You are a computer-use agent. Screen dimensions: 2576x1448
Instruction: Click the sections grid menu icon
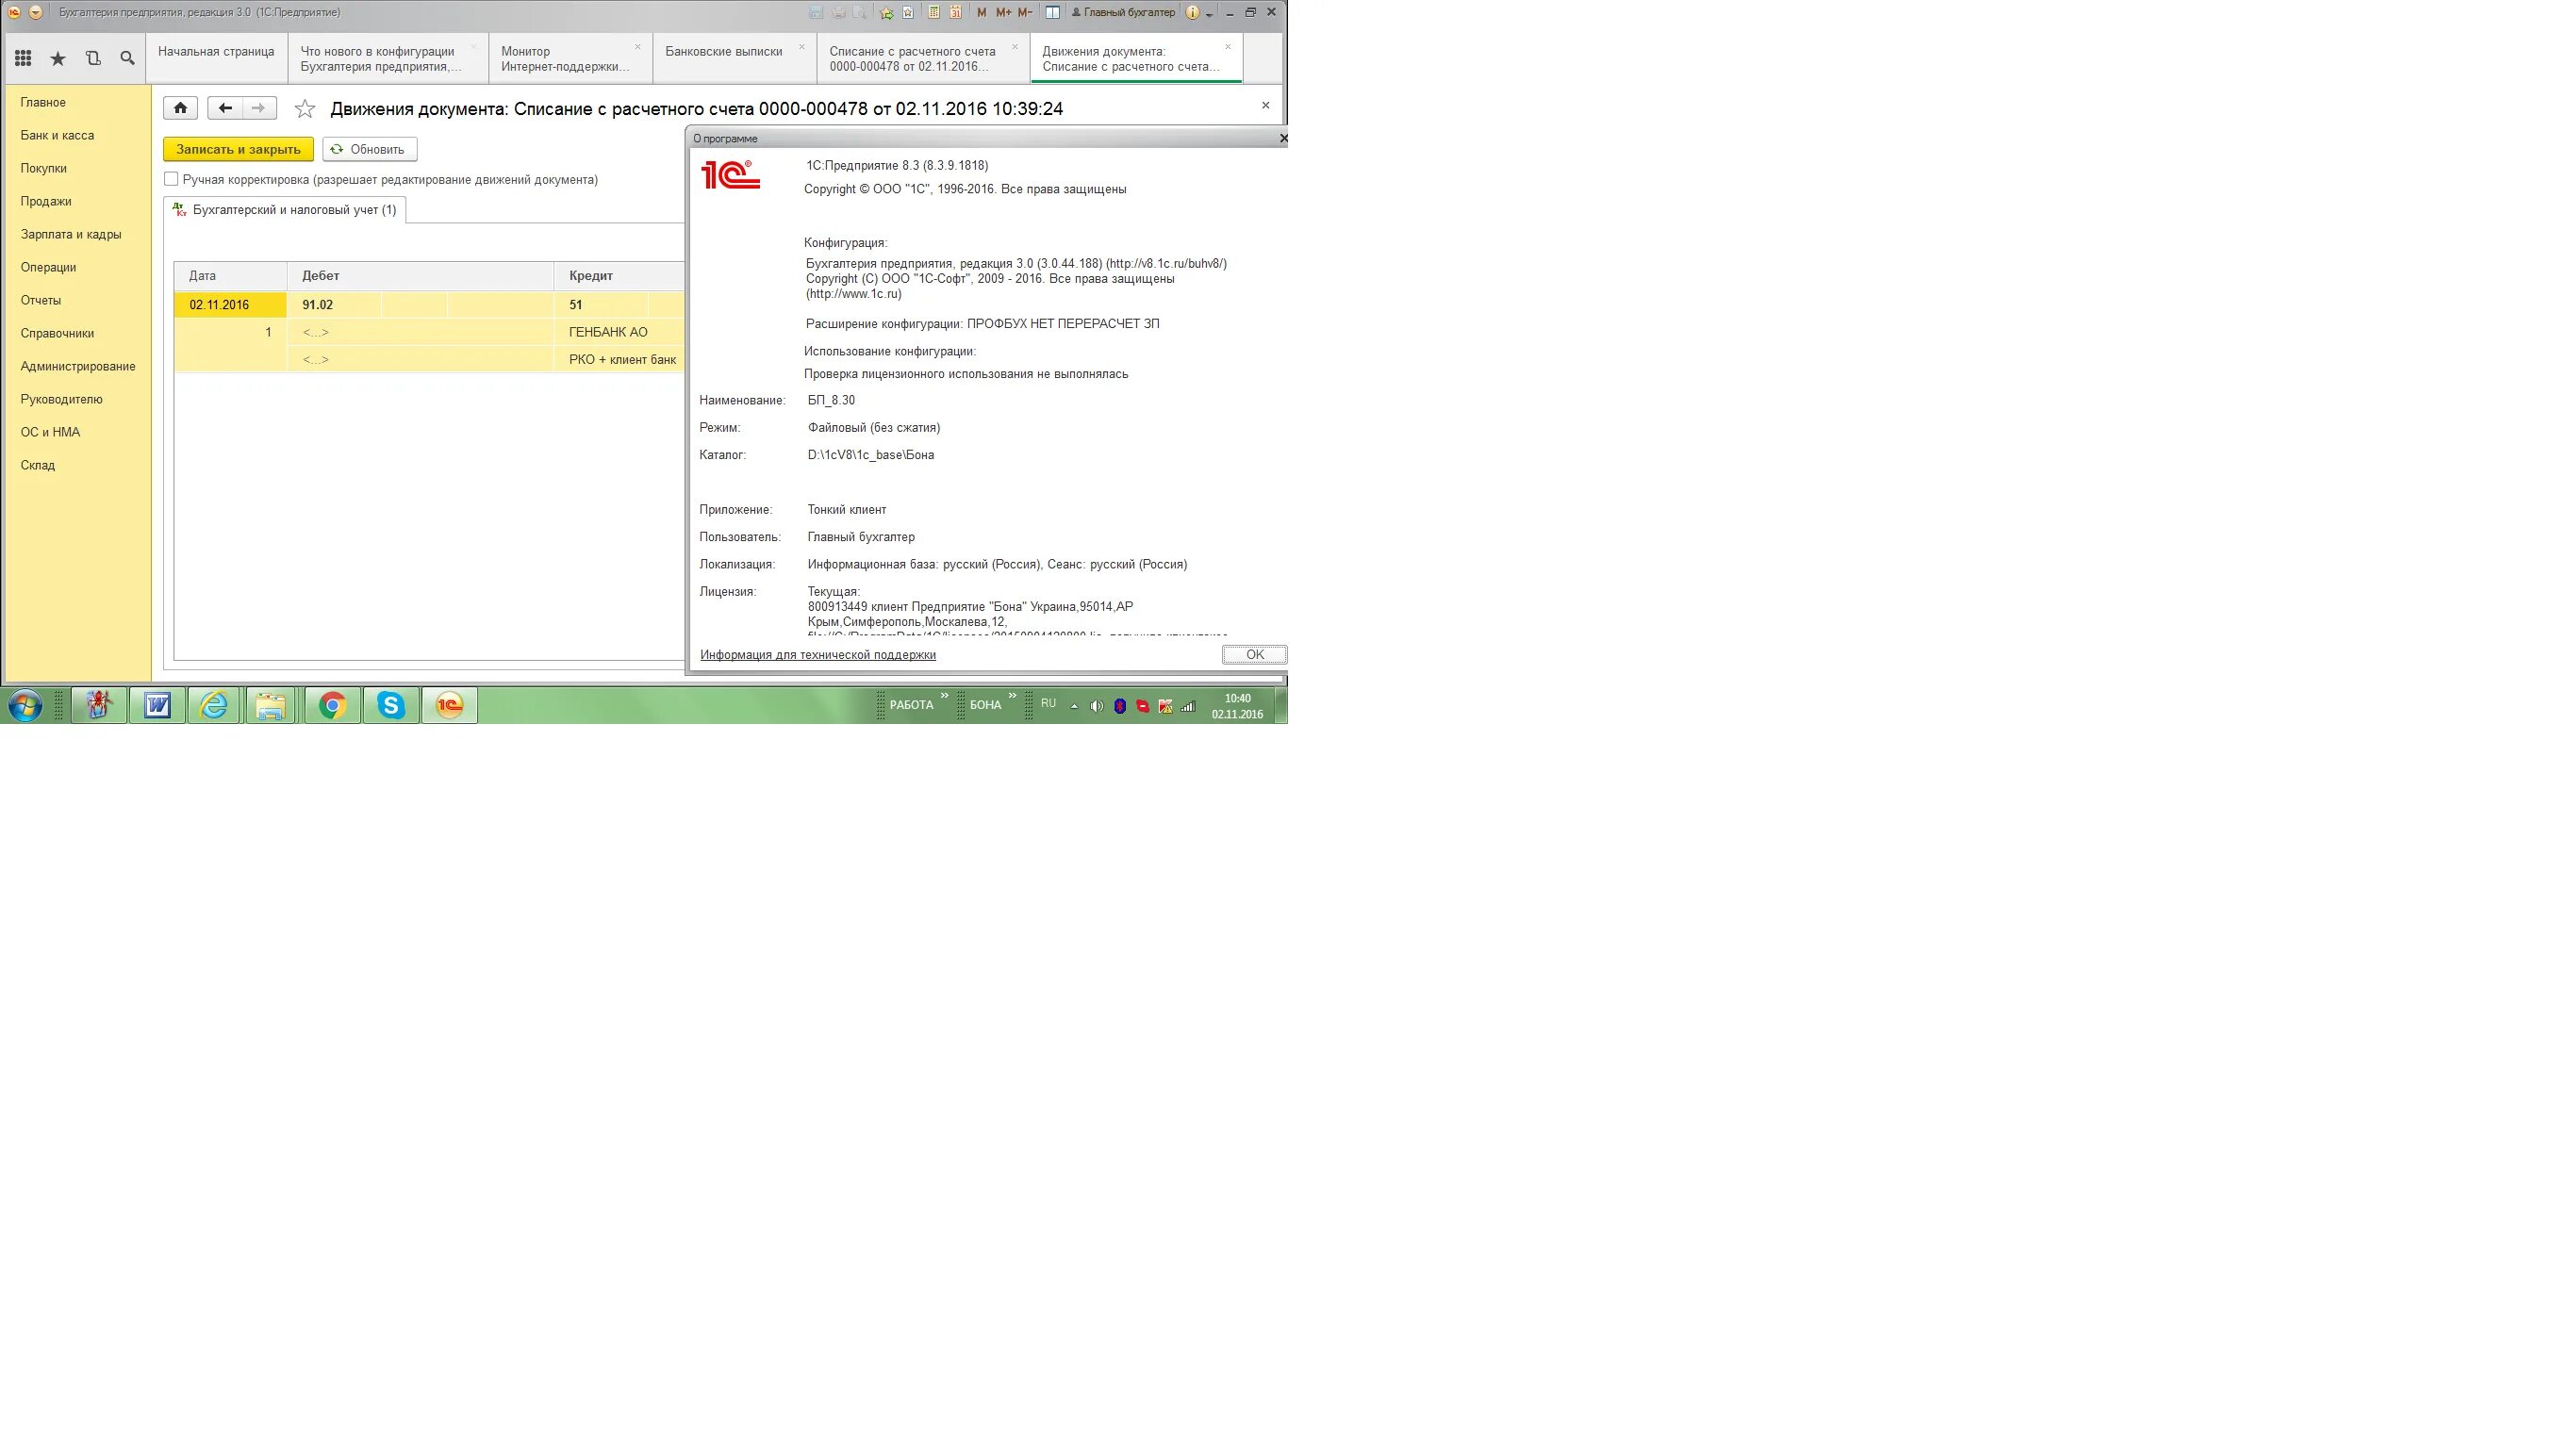[x=23, y=59]
